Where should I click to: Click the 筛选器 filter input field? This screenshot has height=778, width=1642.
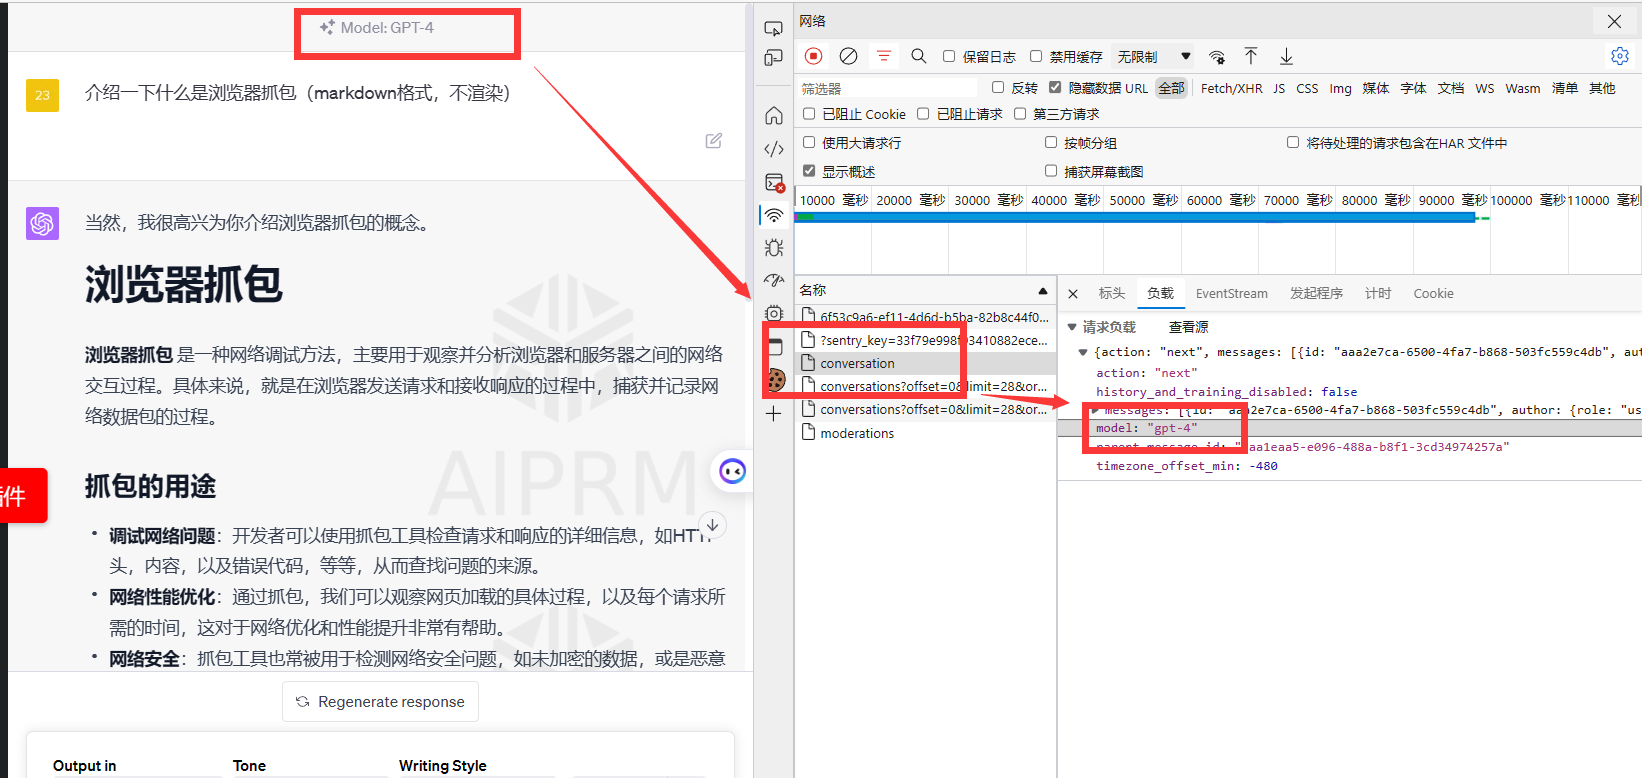[888, 88]
